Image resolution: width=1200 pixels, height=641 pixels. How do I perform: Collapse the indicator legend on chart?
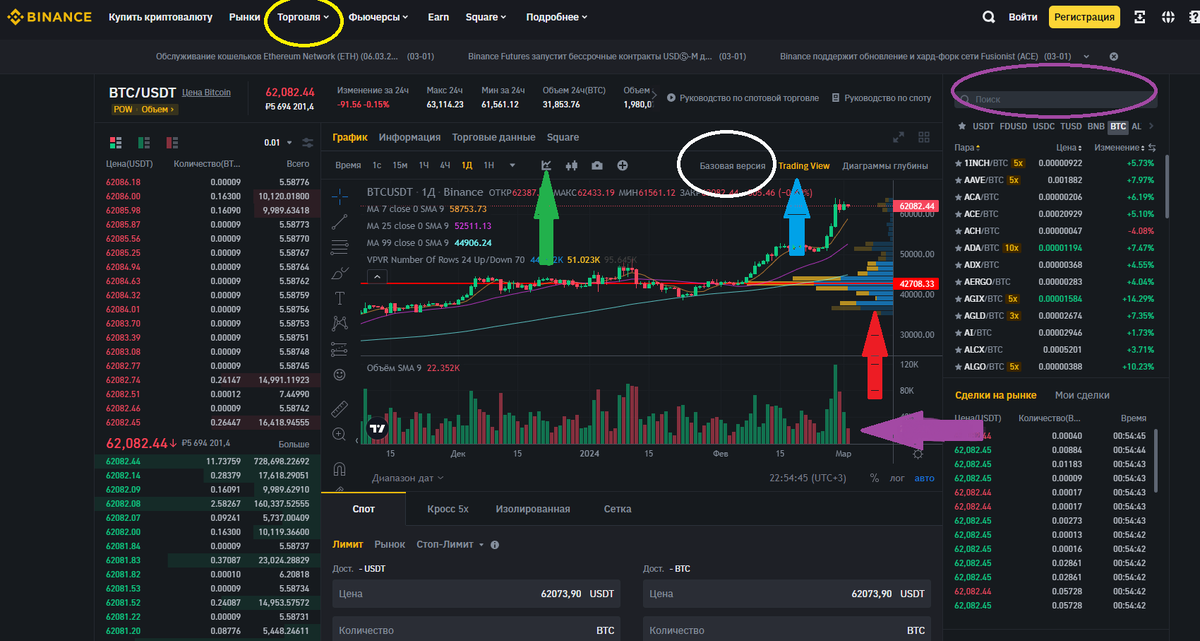[375, 275]
